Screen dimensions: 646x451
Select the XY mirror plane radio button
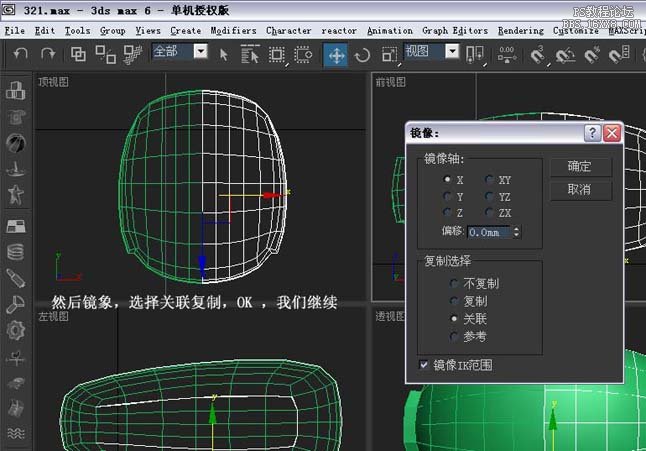coord(489,180)
